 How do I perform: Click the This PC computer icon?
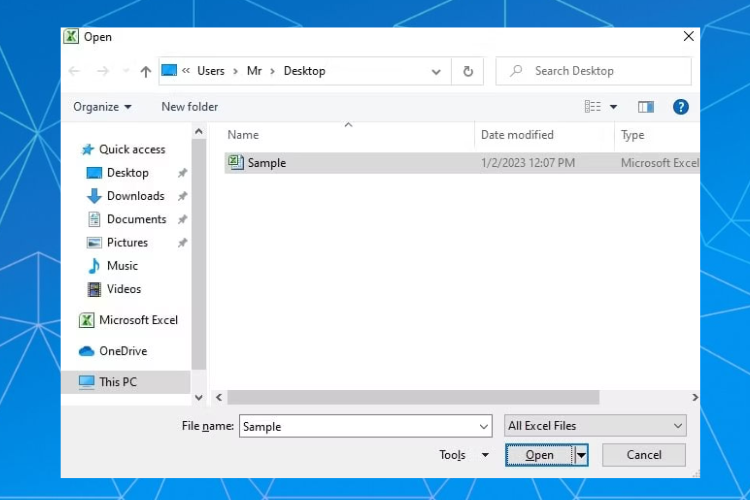pos(86,382)
